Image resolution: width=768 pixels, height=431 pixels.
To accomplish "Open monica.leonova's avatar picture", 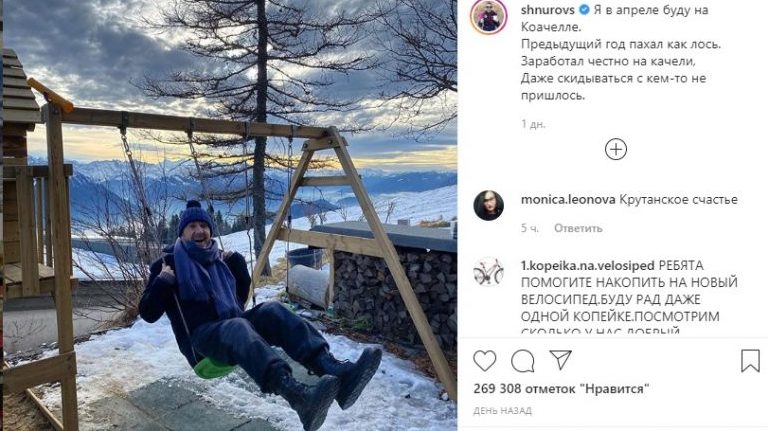I will pyautogui.click(x=488, y=206).
